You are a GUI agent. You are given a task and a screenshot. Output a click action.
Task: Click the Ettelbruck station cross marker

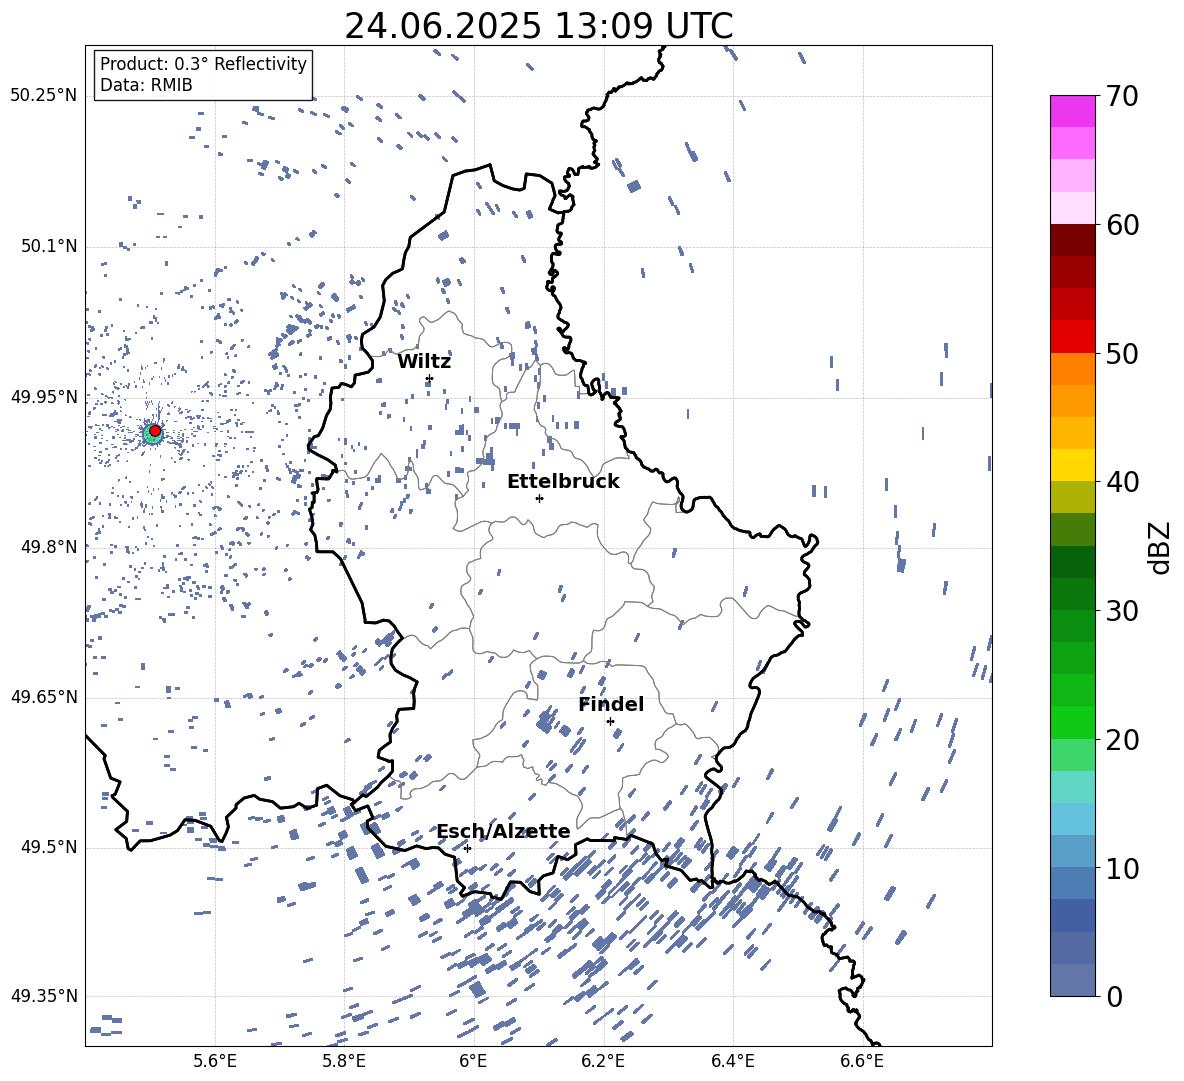click(539, 498)
